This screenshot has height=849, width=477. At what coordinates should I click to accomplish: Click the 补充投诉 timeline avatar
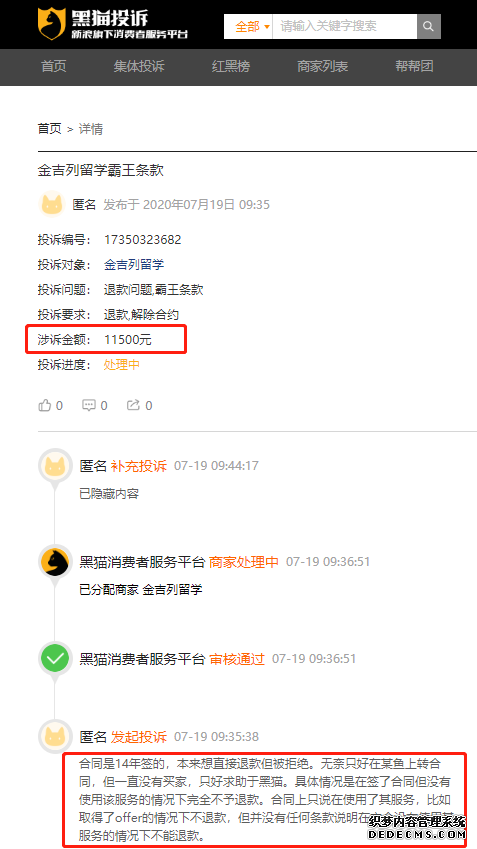(55, 465)
